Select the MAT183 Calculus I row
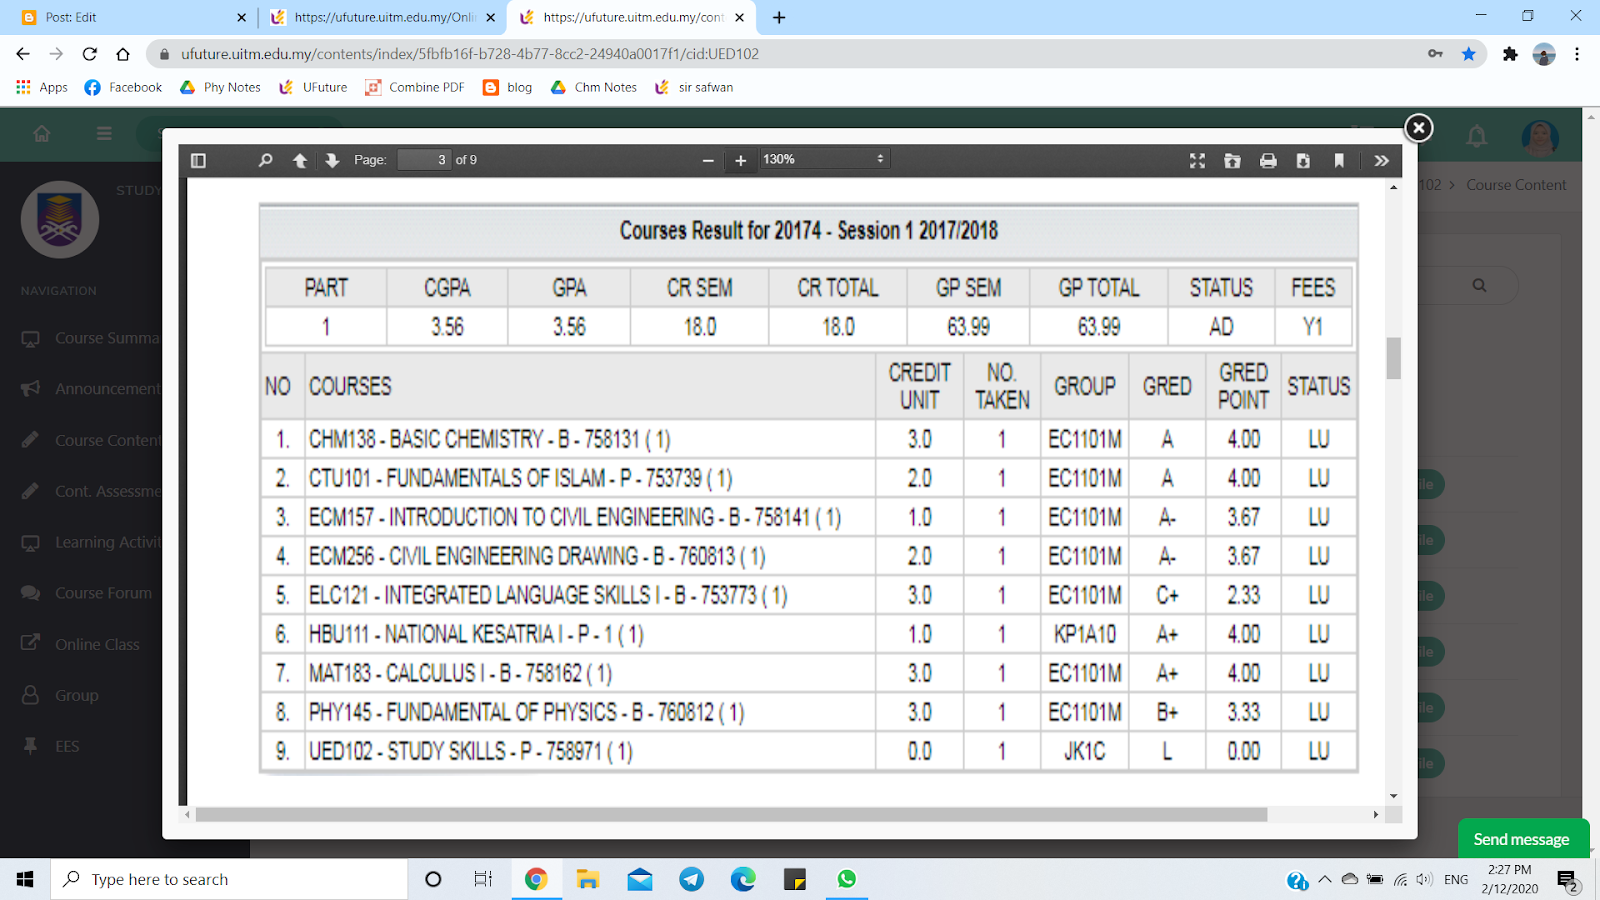This screenshot has width=1600, height=900. click(x=808, y=673)
